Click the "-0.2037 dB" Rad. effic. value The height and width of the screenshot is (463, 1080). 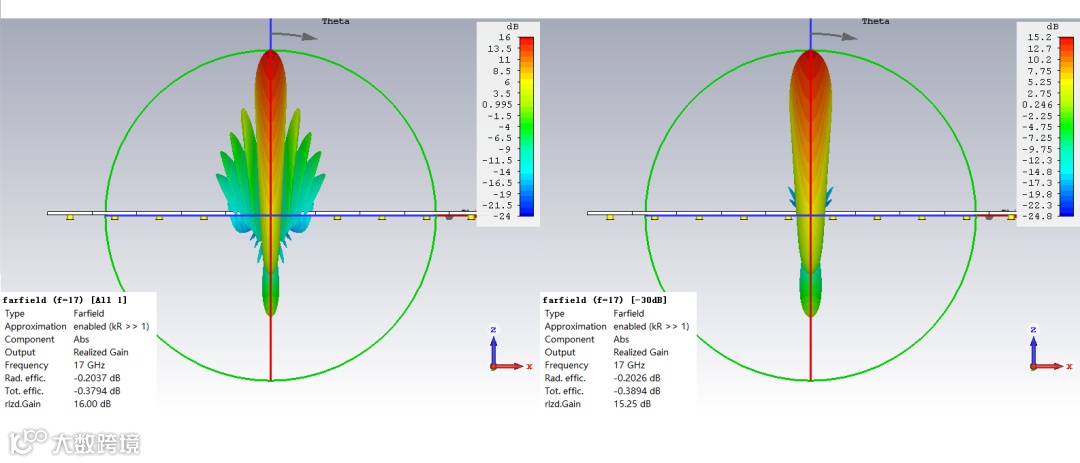(x=96, y=378)
